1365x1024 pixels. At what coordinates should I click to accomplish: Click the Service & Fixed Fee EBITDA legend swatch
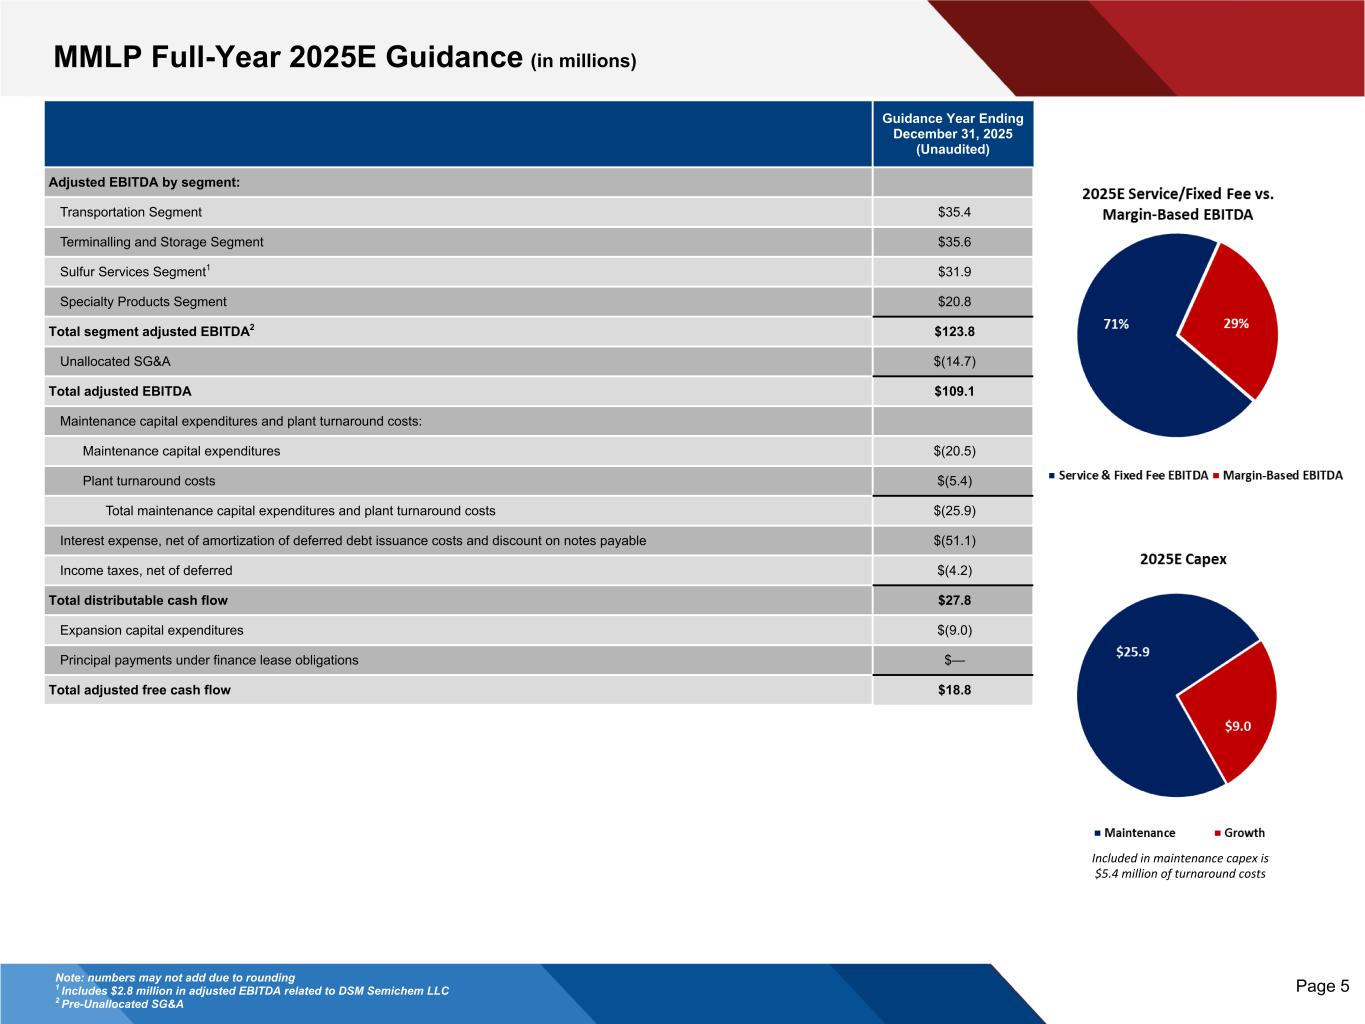click(1051, 476)
